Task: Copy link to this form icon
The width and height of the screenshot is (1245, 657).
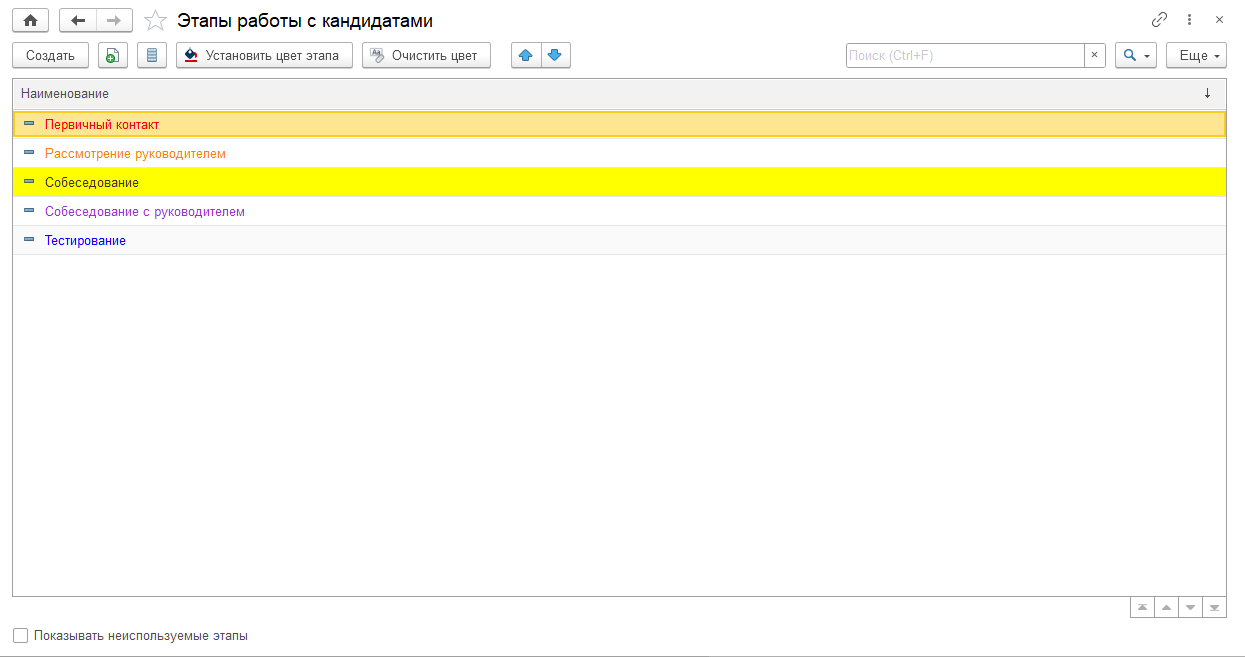Action: [x=1160, y=20]
